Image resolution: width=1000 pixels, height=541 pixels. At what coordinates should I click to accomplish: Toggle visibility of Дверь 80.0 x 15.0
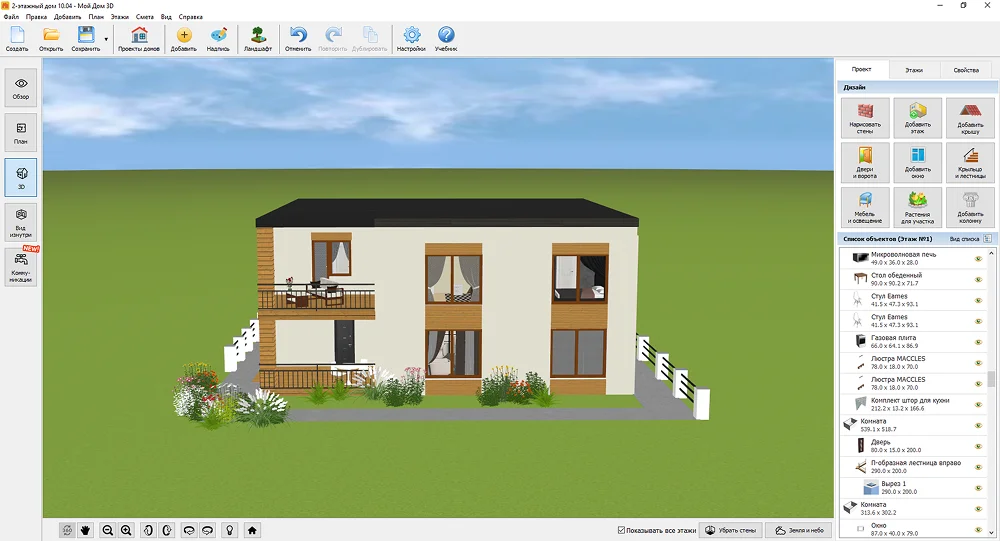pos(978,446)
